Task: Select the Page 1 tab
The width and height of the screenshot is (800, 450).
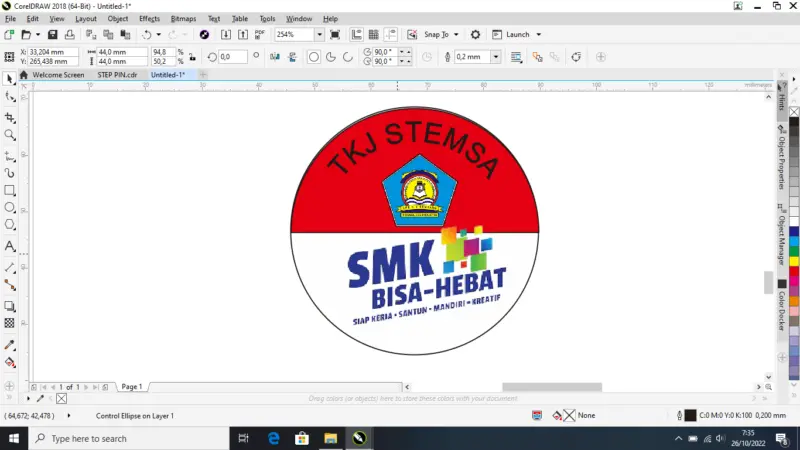Action: point(132,387)
